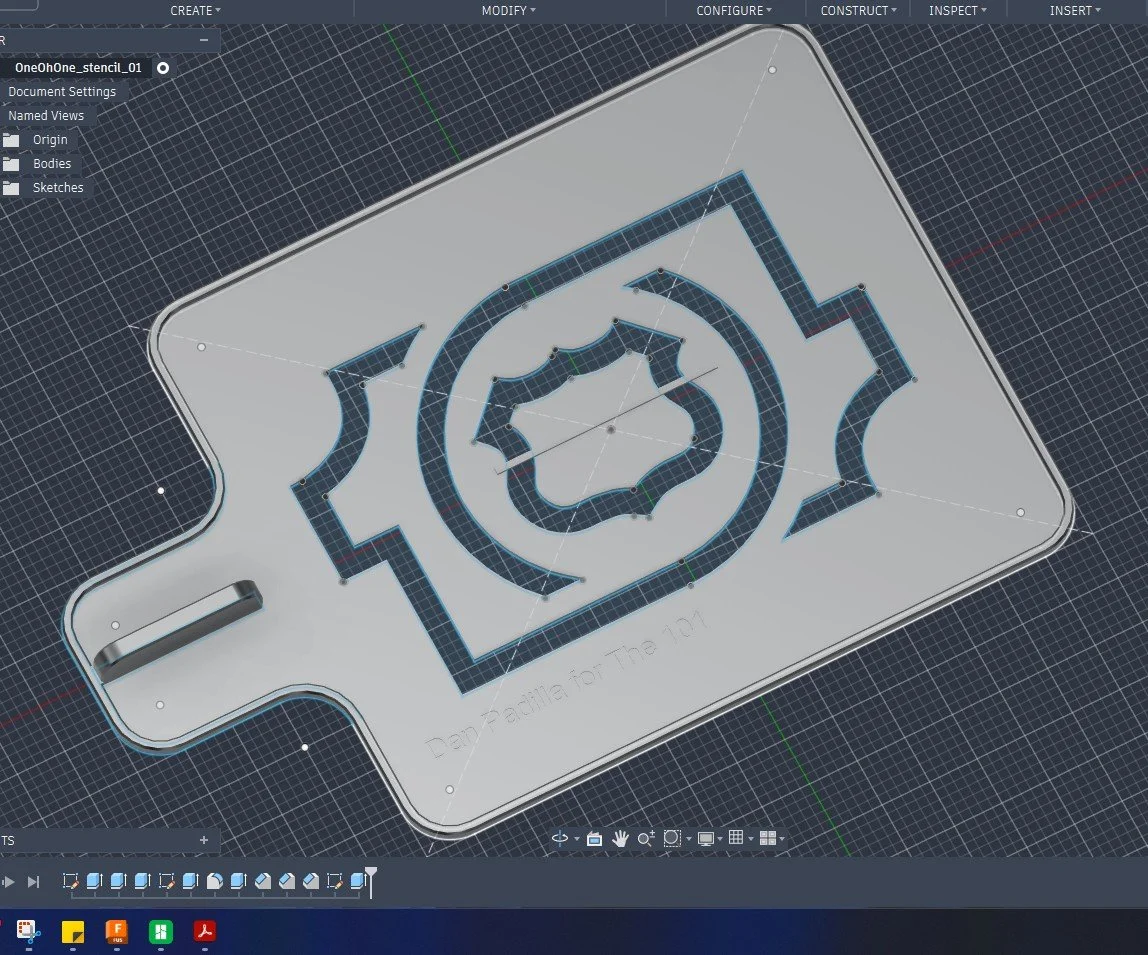This screenshot has width=1148, height=955.
Task: Skip to end of timeline
Action: click(x=33, y=882)
